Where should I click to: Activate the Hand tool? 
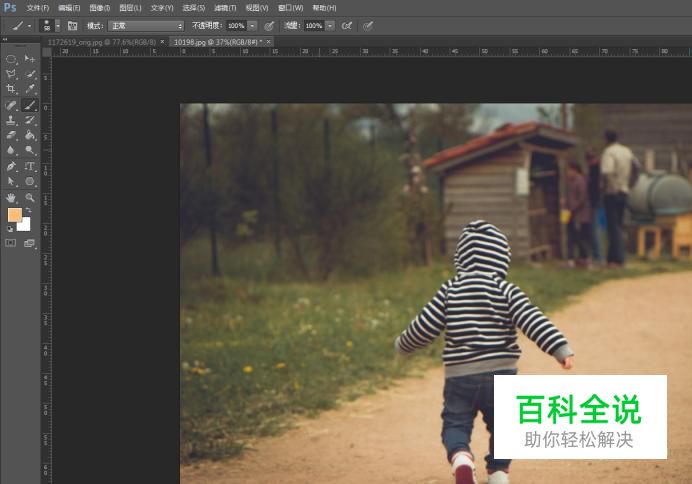tap(12, 197)
